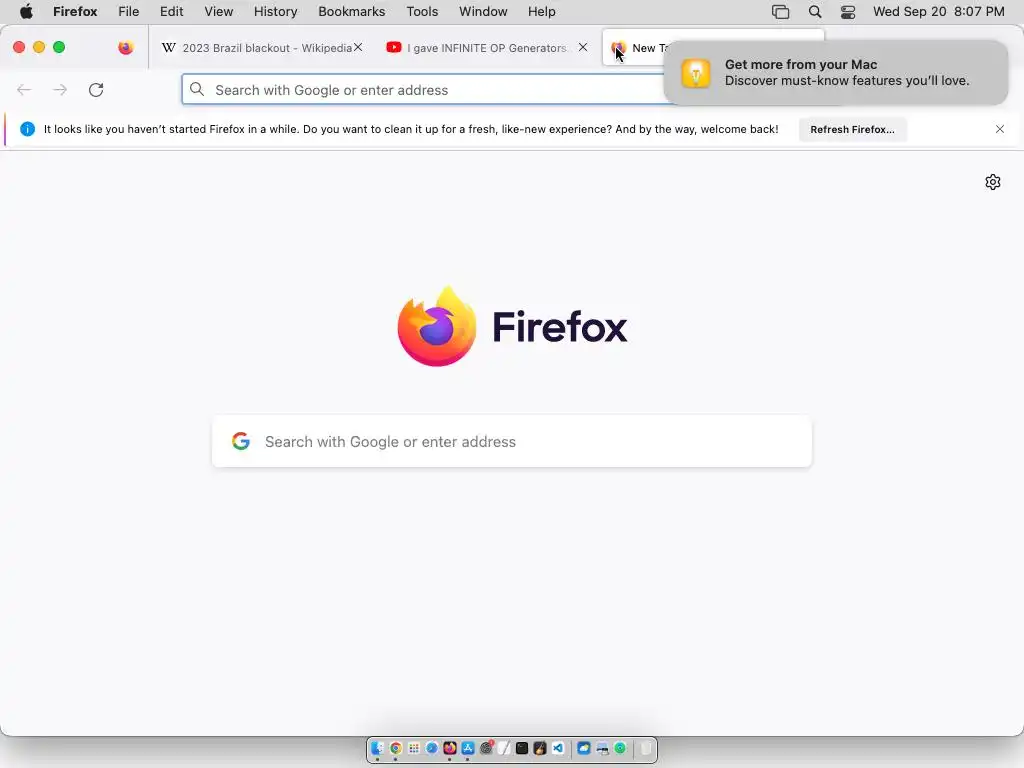Open Trash from the Dock
This screenshot has height=768, width=1024.
tap(646, 748)
